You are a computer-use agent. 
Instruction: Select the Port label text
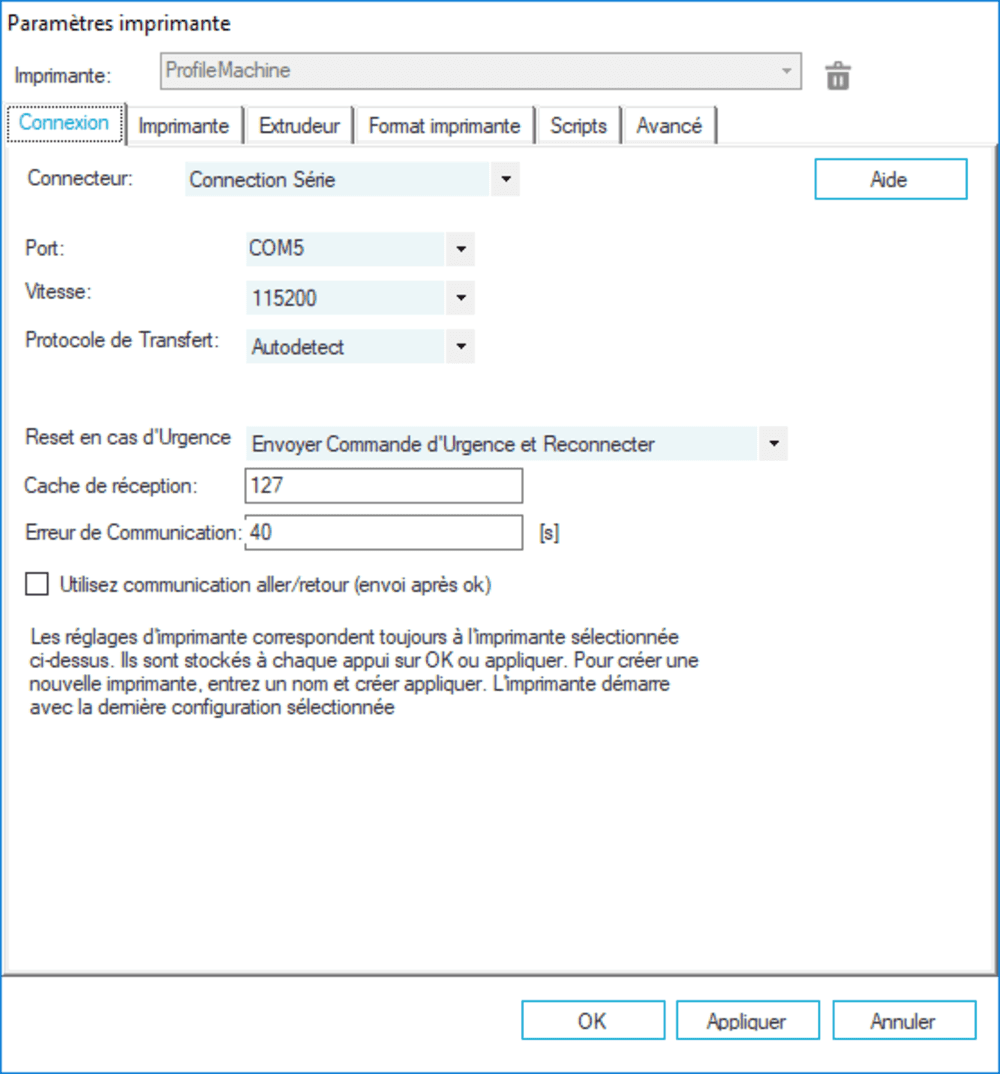pyautogui.click(x=45, y=247)
